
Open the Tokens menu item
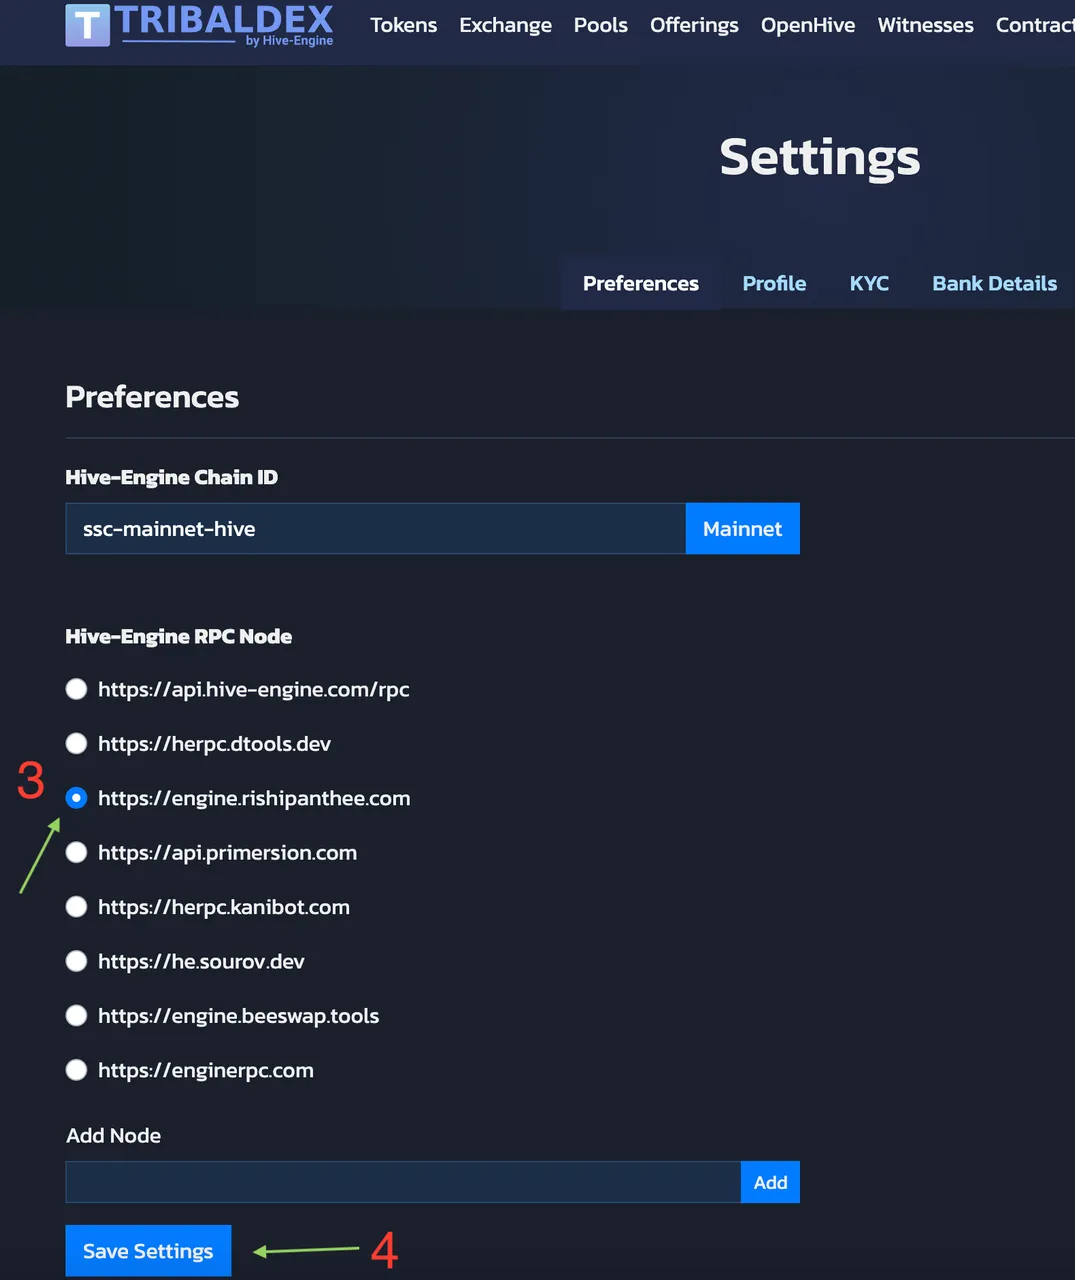click(403, 25)
